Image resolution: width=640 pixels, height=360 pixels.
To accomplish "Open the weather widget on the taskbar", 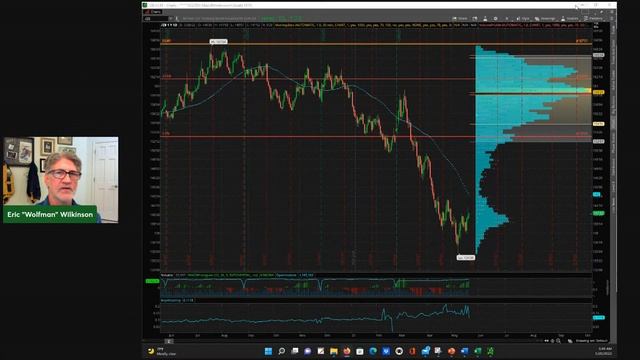I will [x=162, y=351].
